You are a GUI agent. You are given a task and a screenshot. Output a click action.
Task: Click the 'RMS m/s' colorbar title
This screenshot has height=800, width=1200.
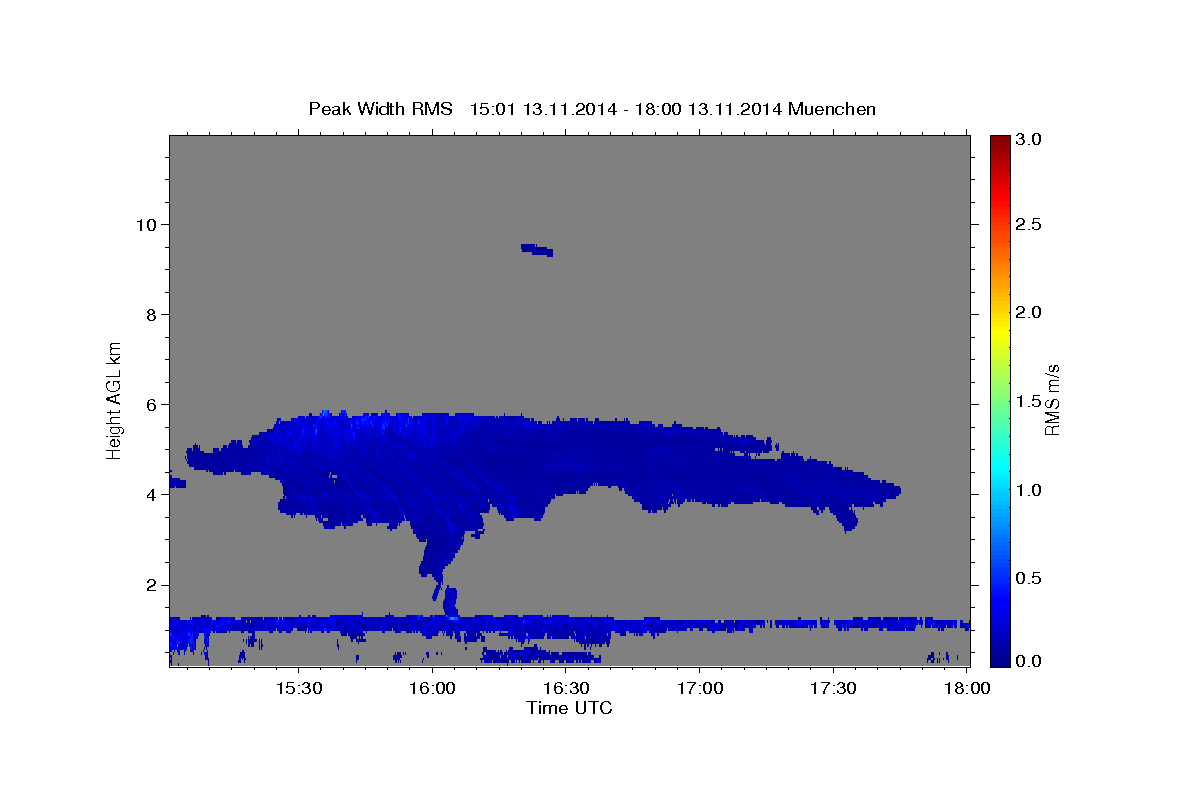1053,400
